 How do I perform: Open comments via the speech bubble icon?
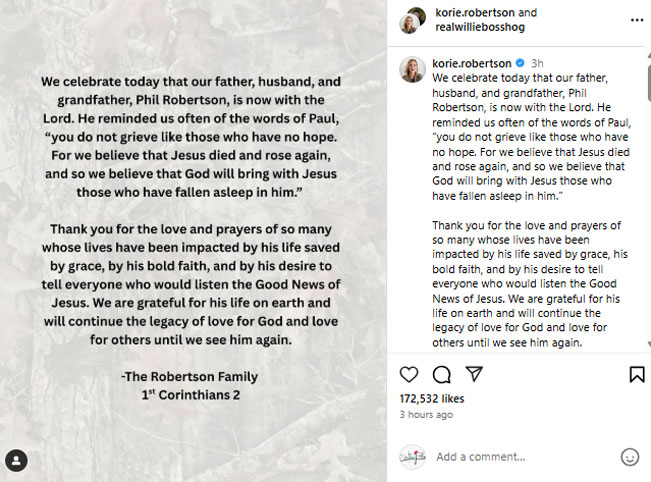tap(442, 374)
